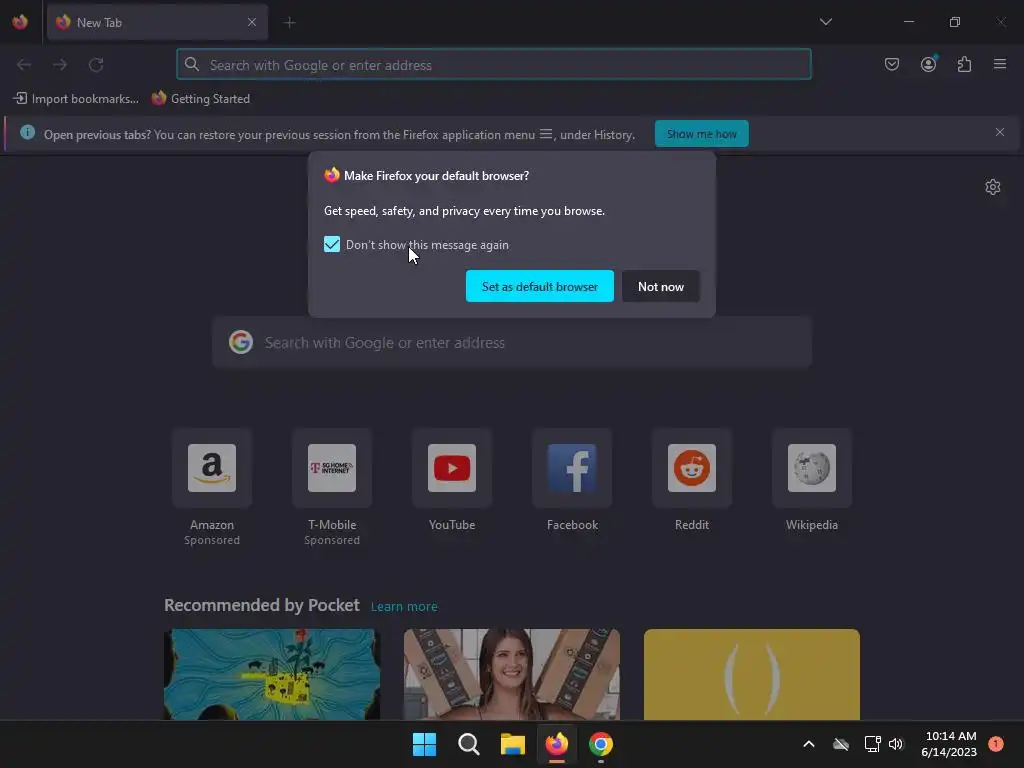1024x768 pixels.
Task: Click Learn more link beside Pocket
Action: [404, 607]
